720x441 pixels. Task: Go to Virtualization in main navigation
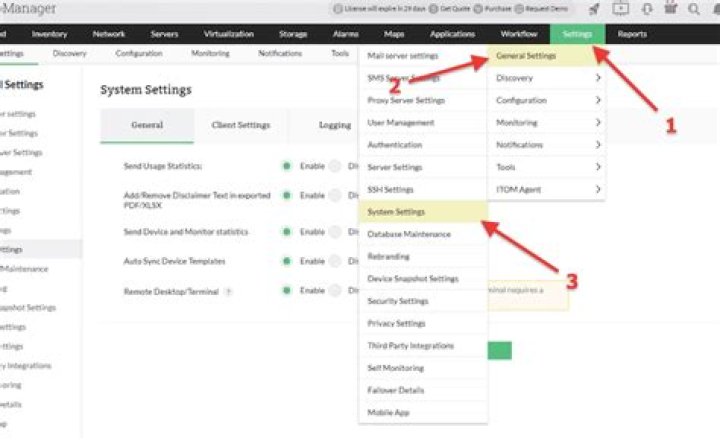[229, 34]
